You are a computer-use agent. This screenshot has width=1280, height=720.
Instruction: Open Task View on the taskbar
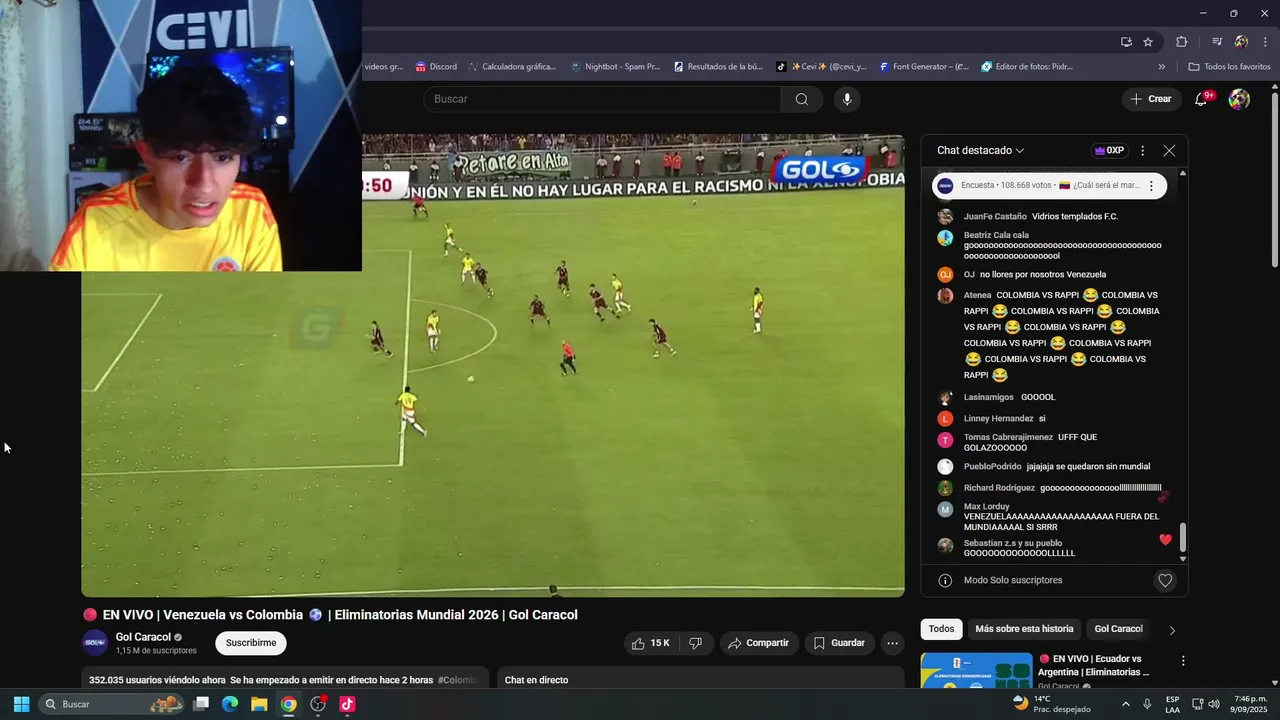[x=201, y=704]
